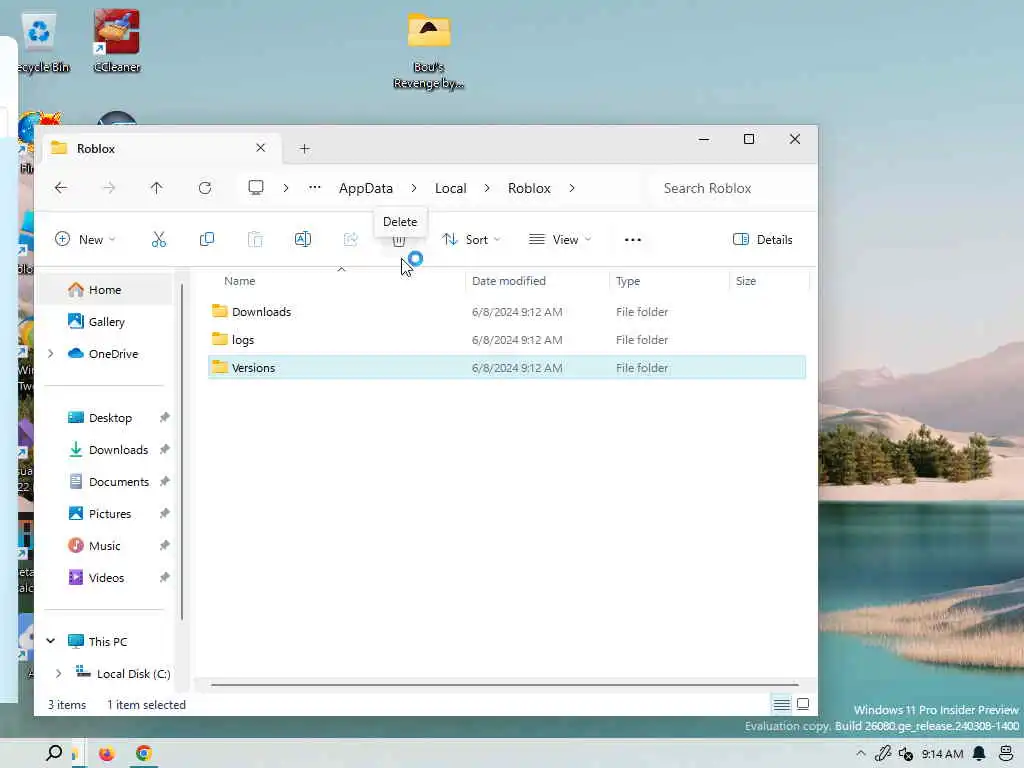The image size is (1024, 768).
Task: Close the Roblox tab
Action: (x=261, y=148)
